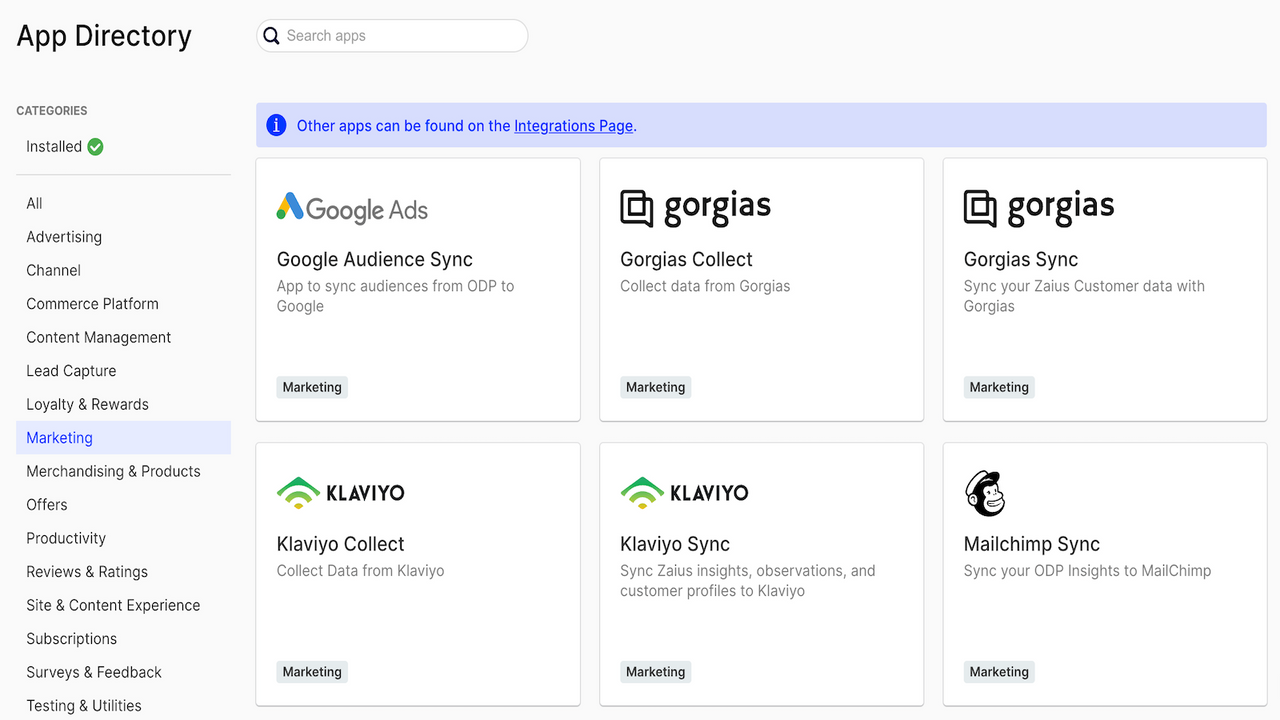Click 'Sync your Zaius Customer data' description

(1084, 296)
